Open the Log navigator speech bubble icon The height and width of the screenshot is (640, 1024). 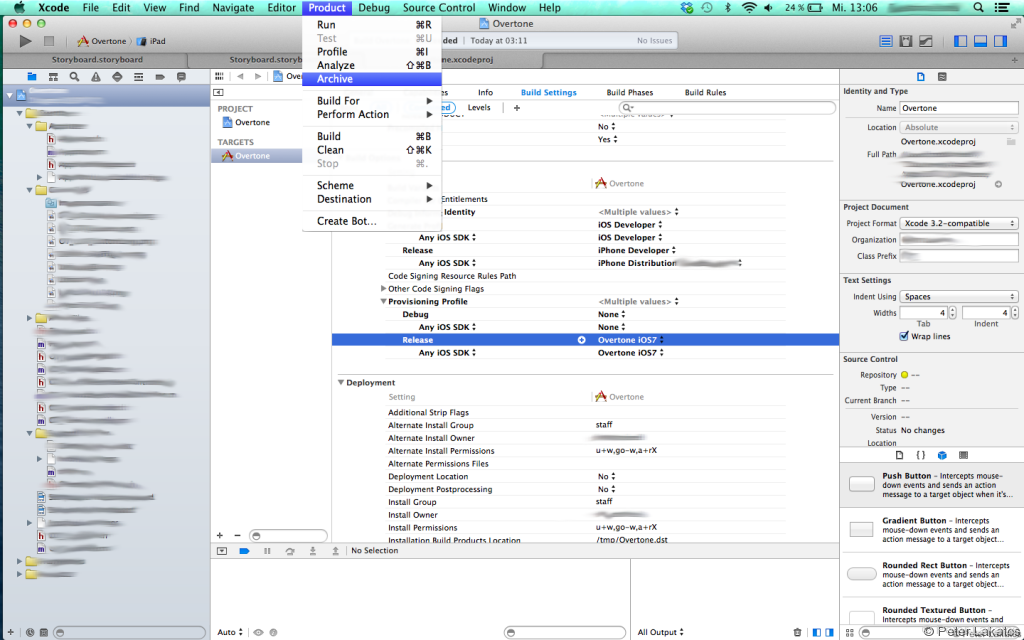181,76
